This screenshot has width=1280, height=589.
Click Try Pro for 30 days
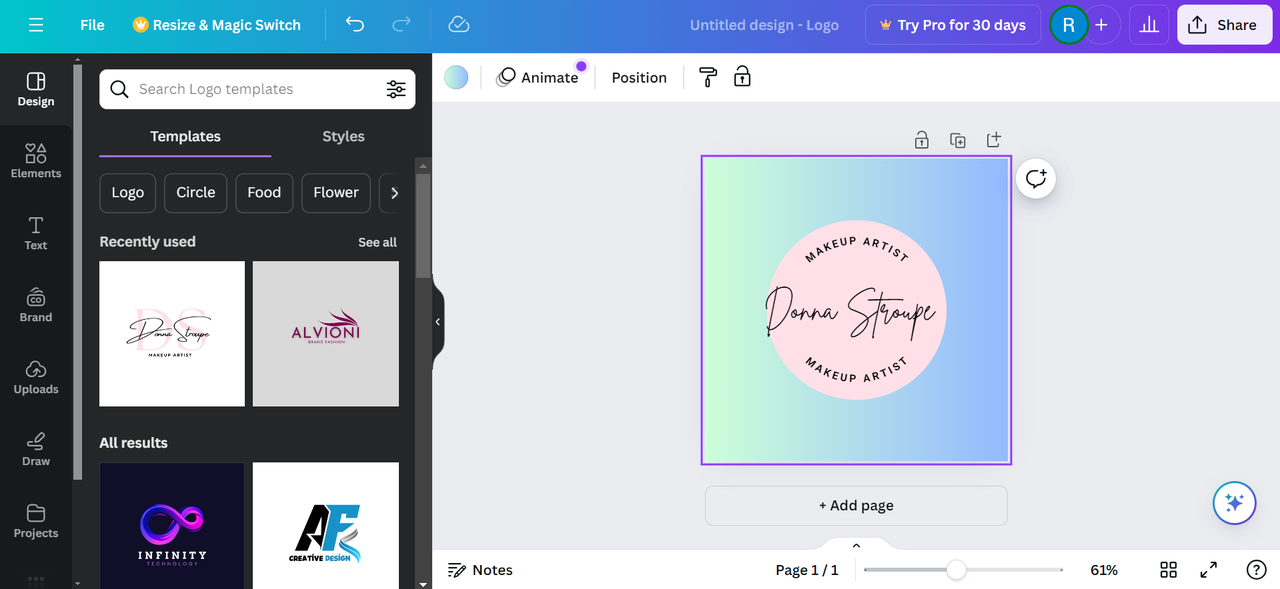point(952,24)
